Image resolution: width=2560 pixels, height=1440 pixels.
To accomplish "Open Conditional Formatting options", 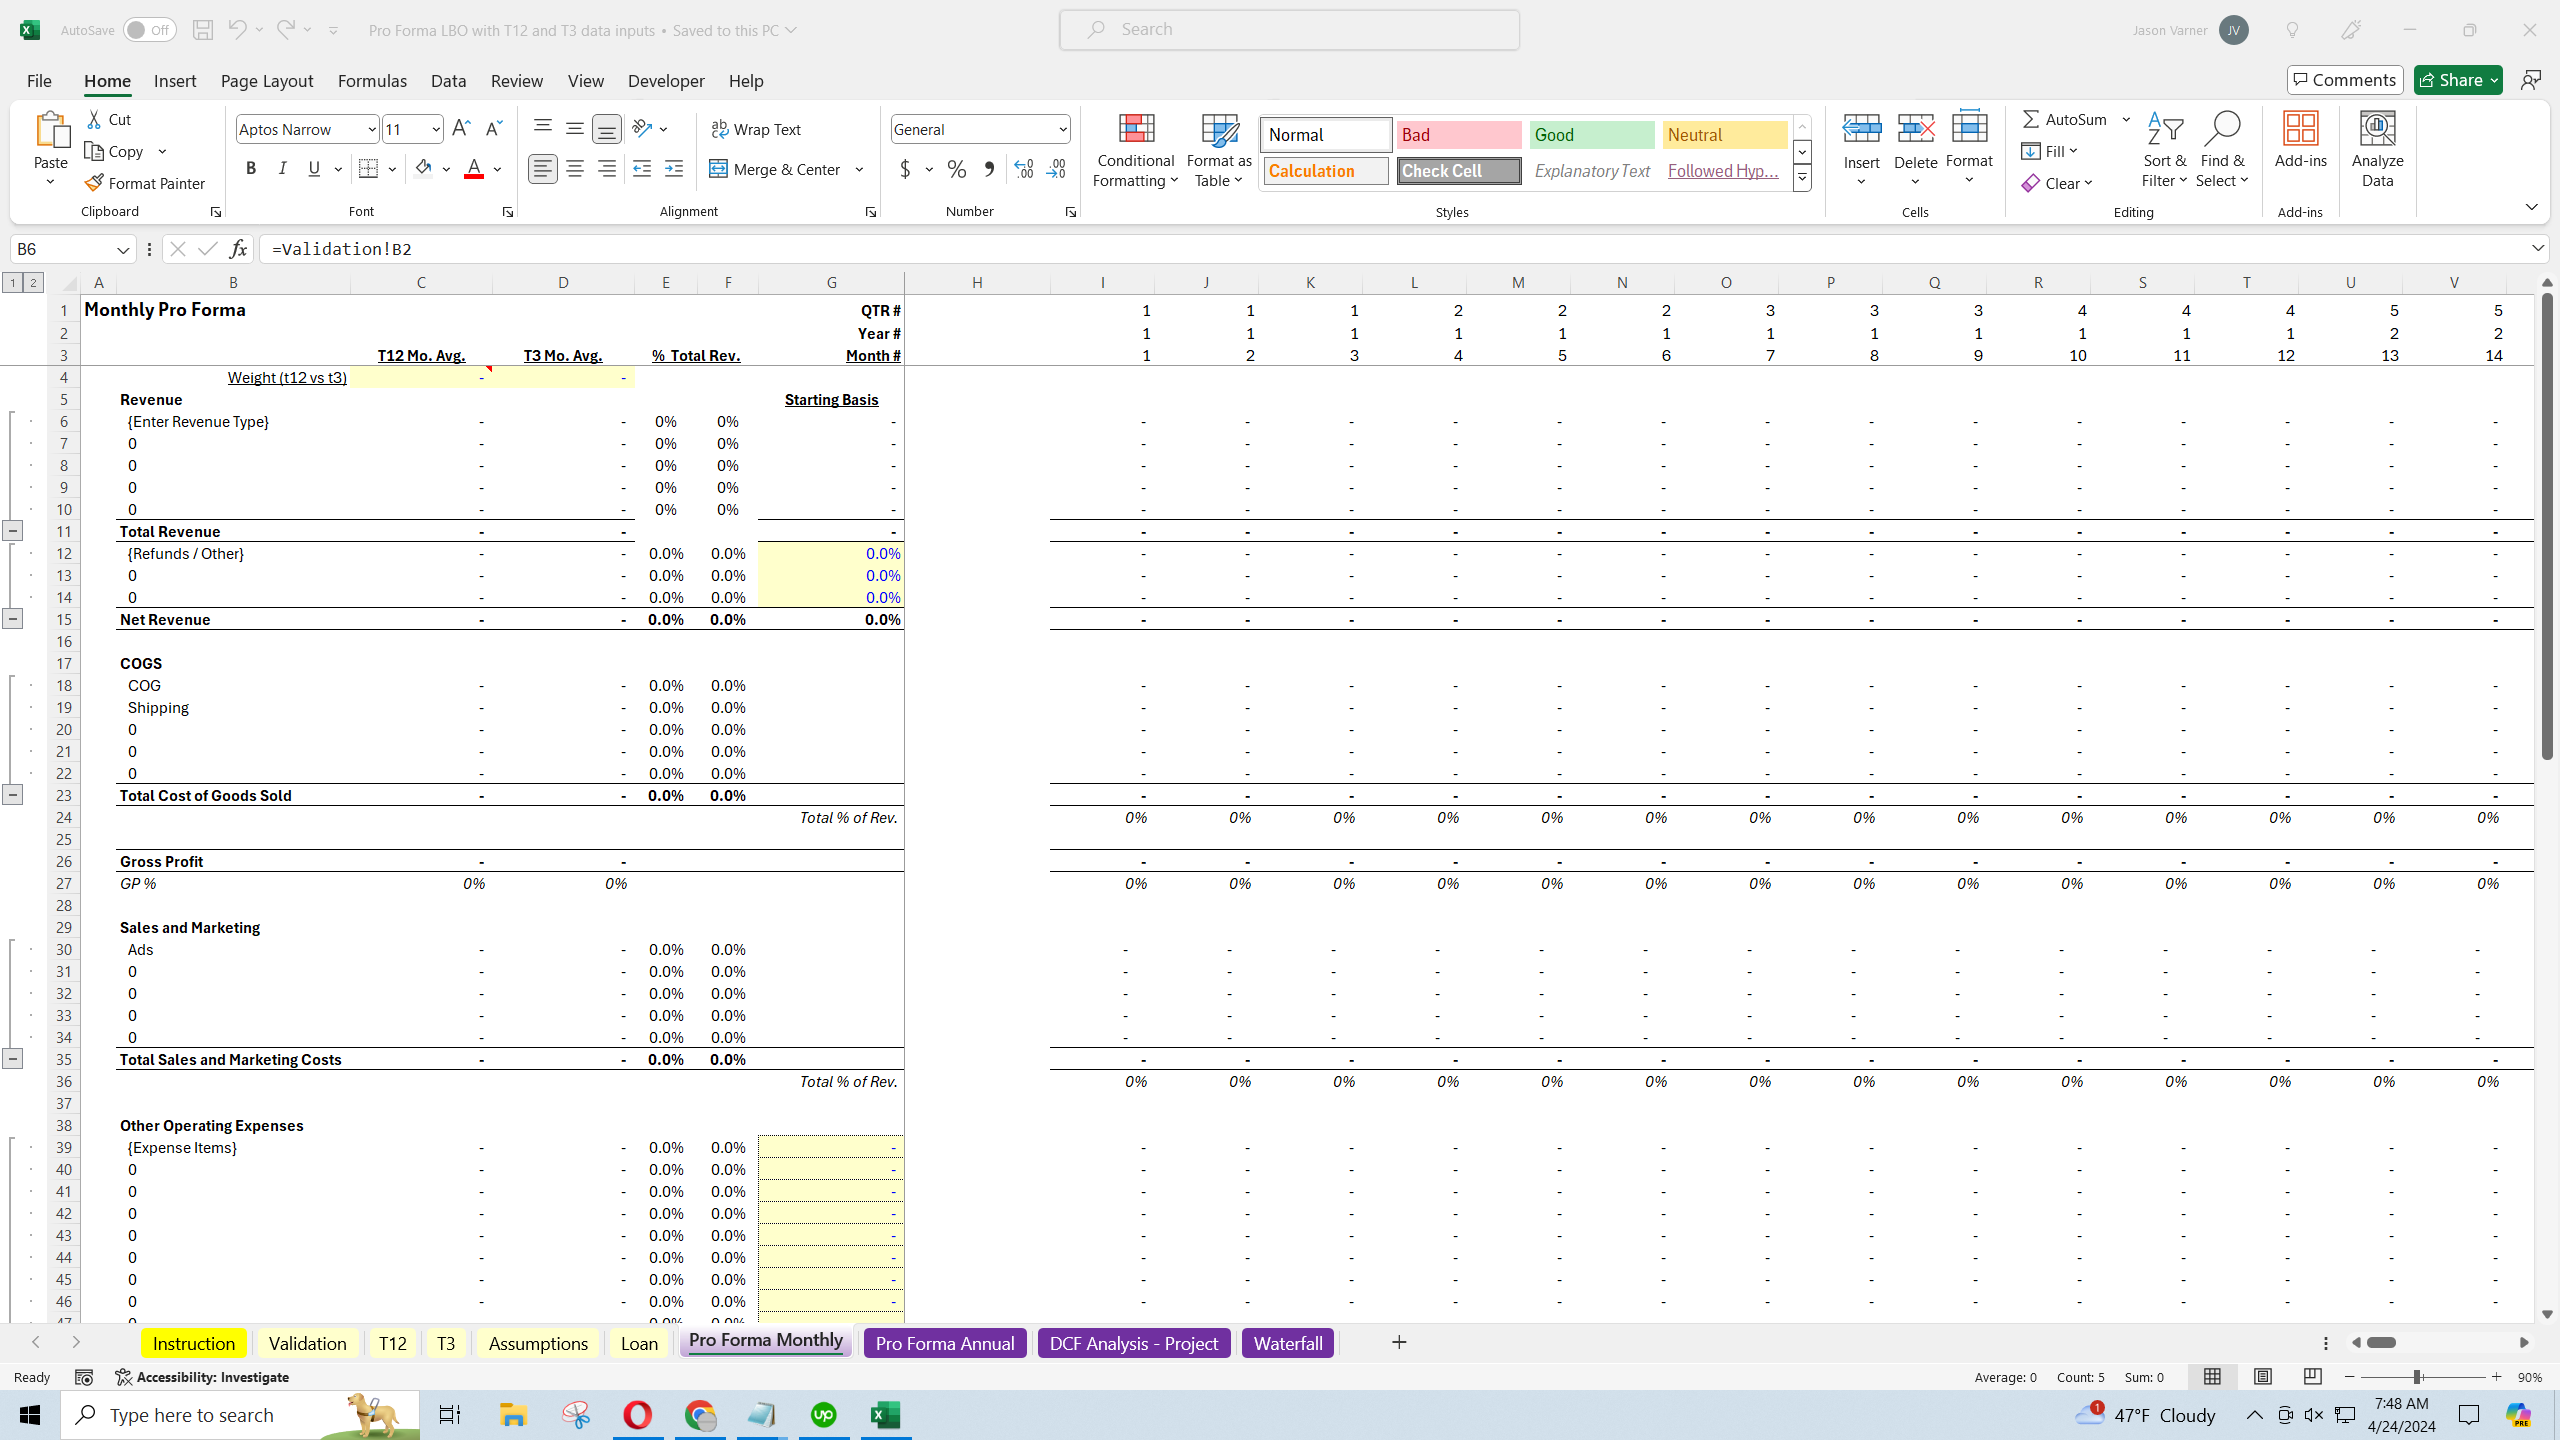I will coord(1134,150).
